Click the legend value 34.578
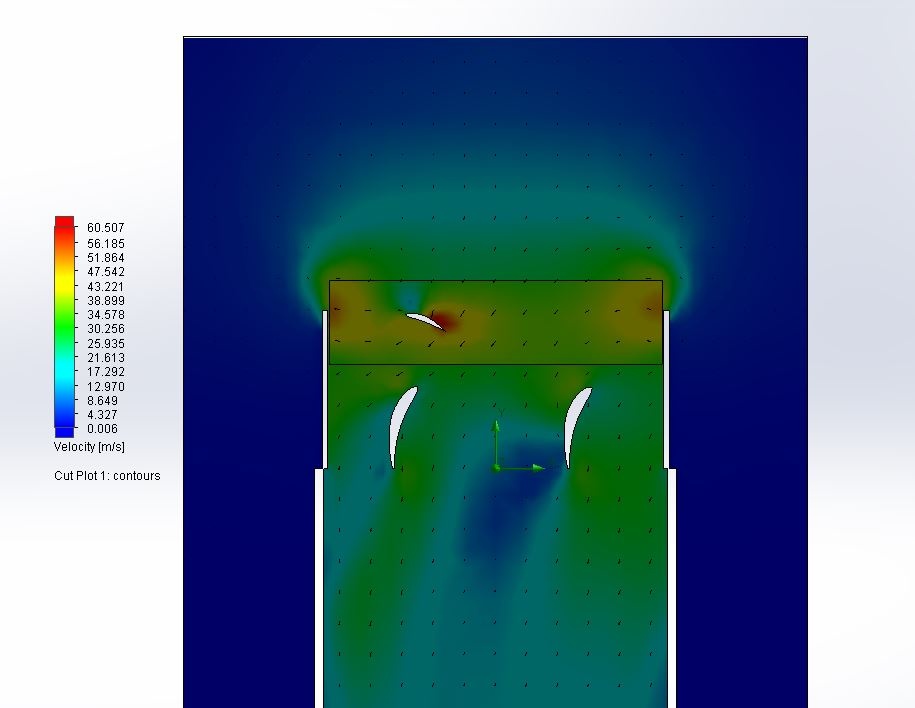Image resolution: width=915 pixels, height=708 pixels. coord(106,315)
